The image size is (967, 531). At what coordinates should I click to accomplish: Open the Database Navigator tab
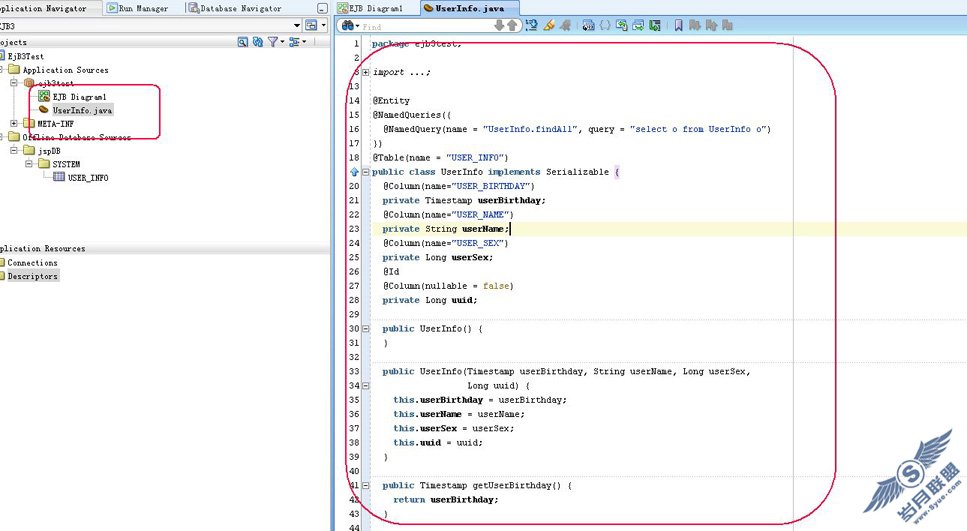(236, 8)
